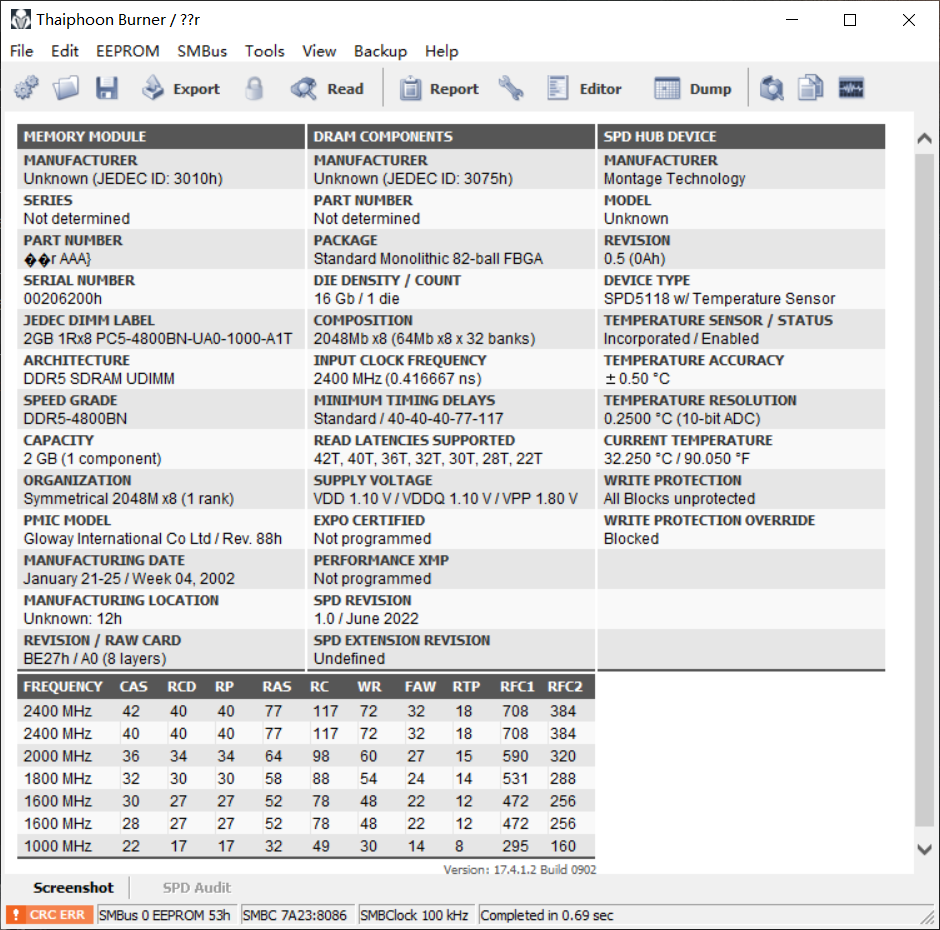This screenshot has height=930, width=940.
Task: Click the SMBClock 100 kHz status field
Action: point(415,915)
